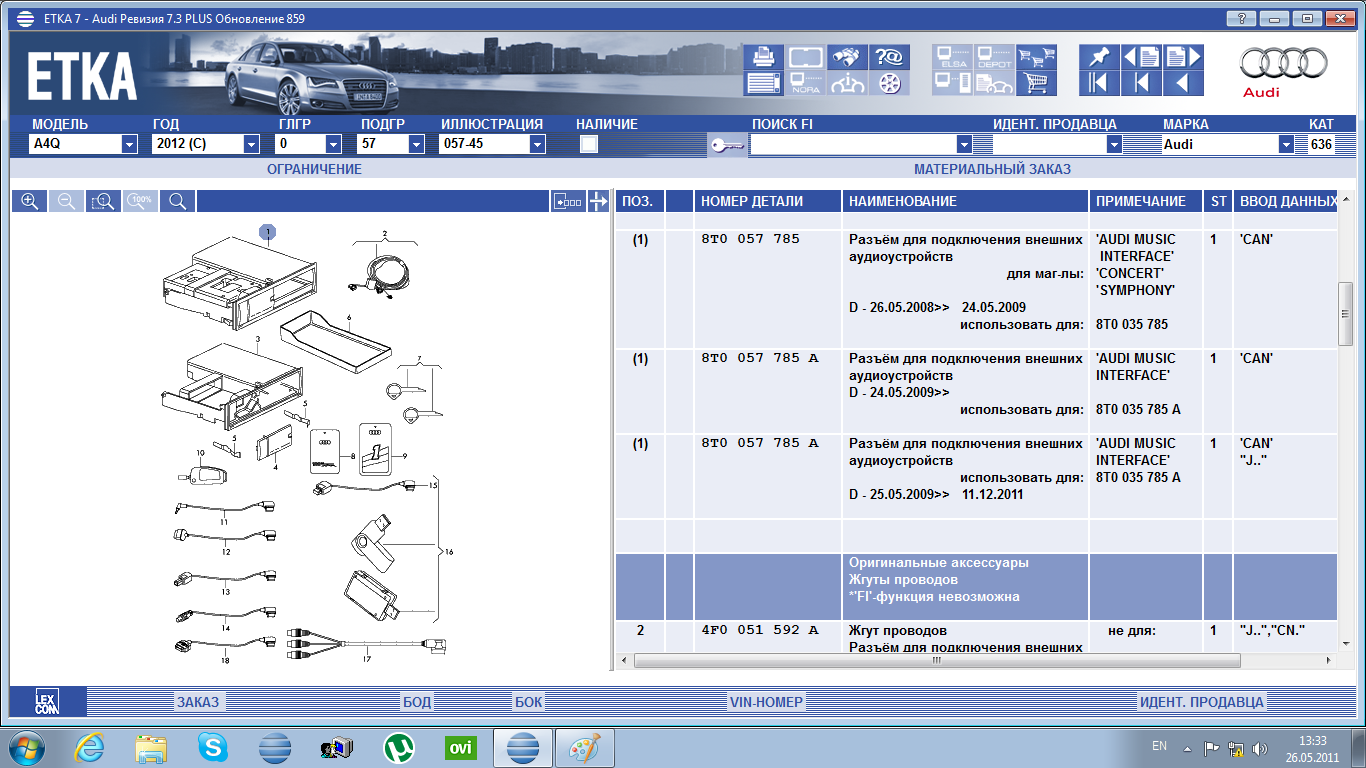Click the КАТ field showing 636

(1321, 144)
